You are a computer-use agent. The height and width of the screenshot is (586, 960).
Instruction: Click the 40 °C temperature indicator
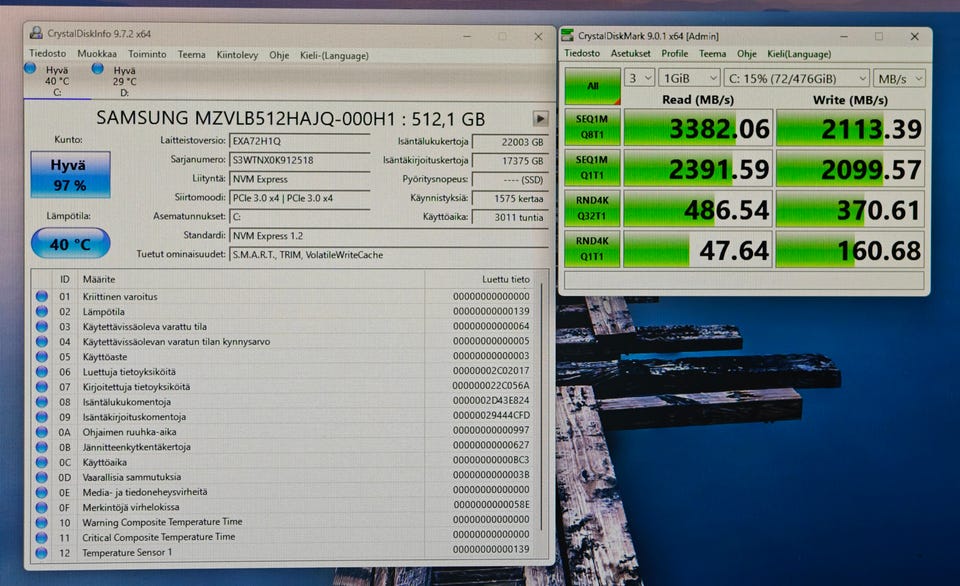[x=69, y=243]
